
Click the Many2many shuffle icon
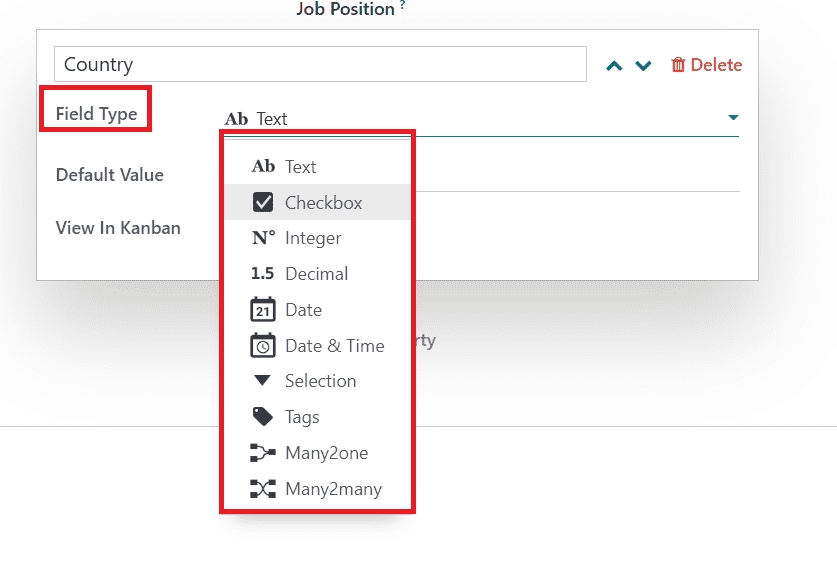point(263,489)
